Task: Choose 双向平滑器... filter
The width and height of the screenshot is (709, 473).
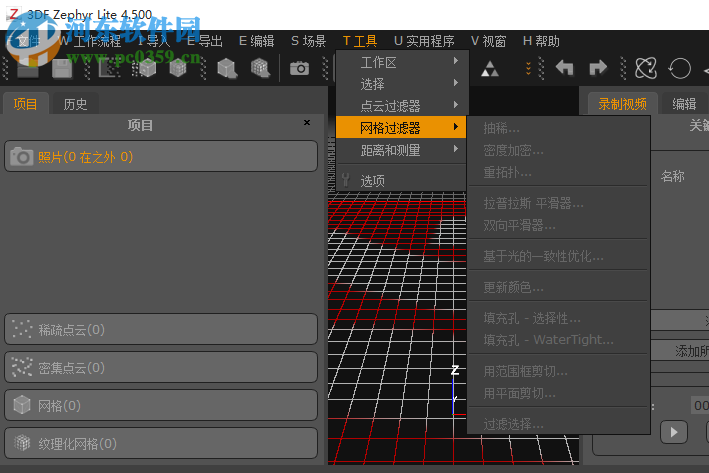Action: pos(558,225)
